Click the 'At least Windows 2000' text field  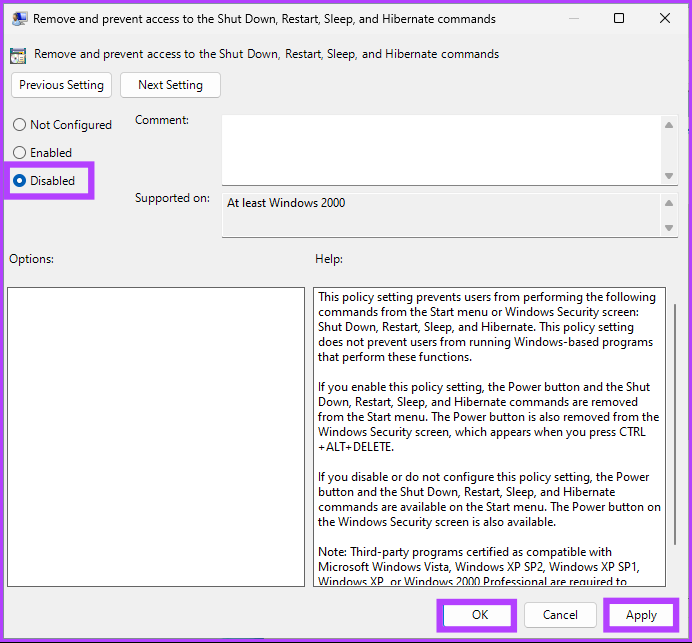click(440, 215)
